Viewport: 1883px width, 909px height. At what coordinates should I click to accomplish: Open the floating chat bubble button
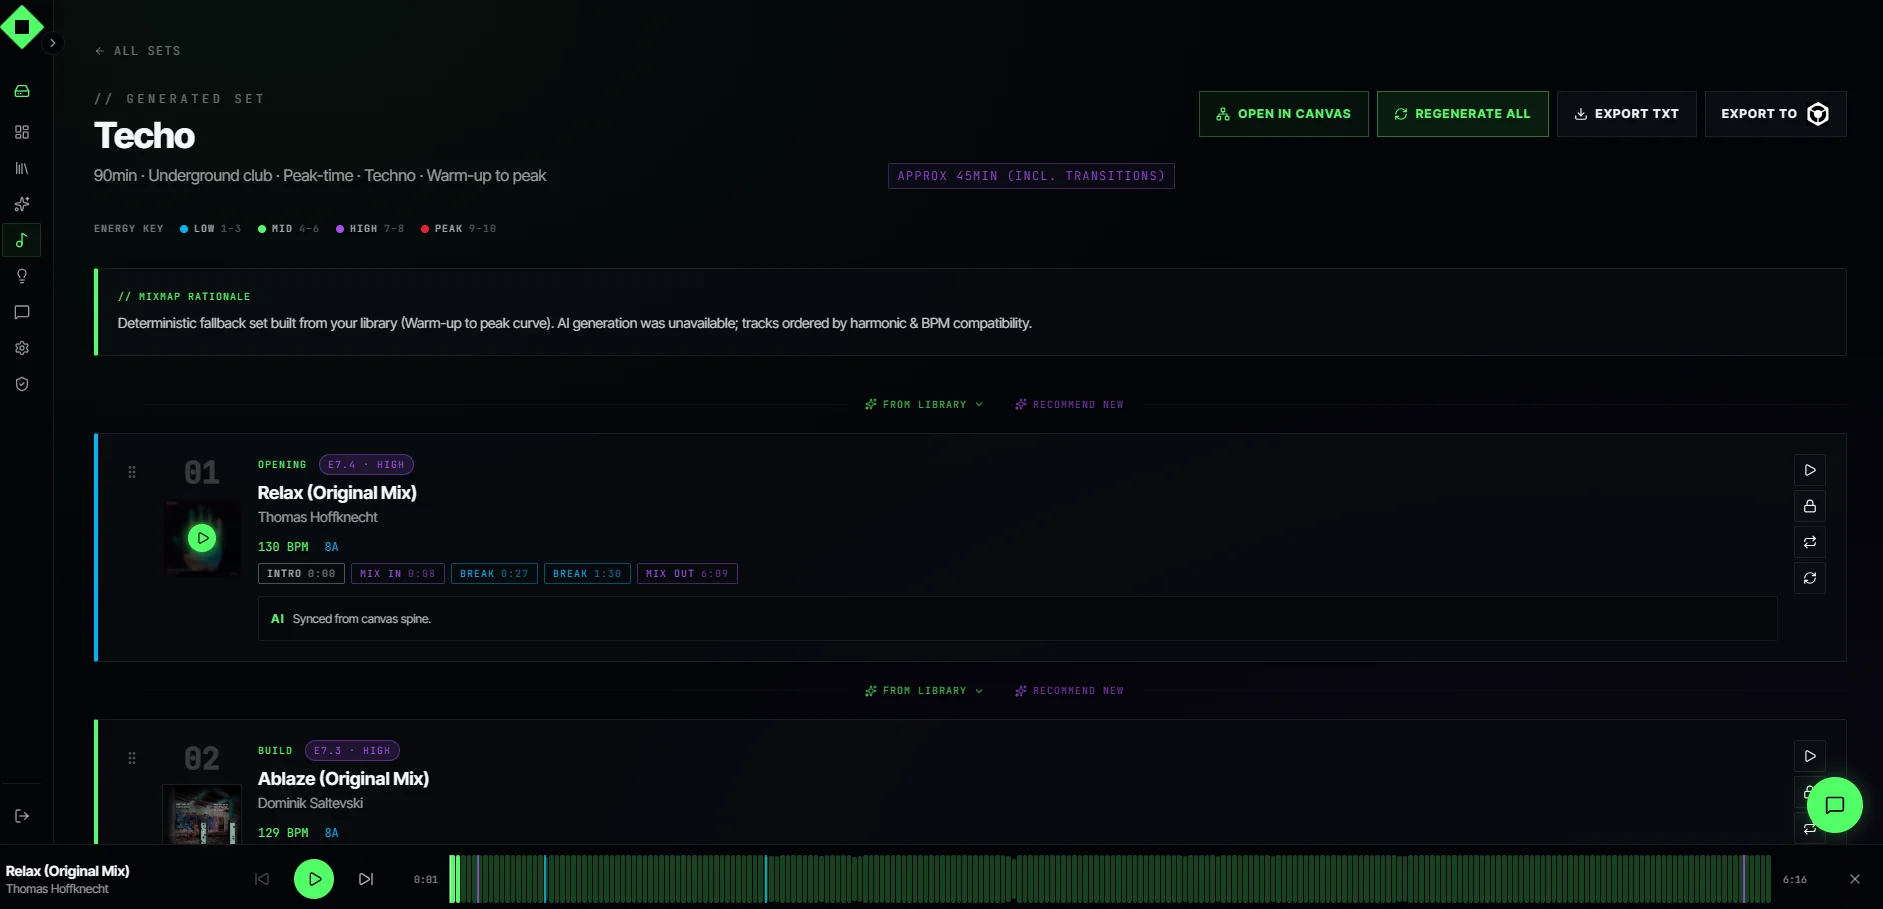tap(1834, 805)
